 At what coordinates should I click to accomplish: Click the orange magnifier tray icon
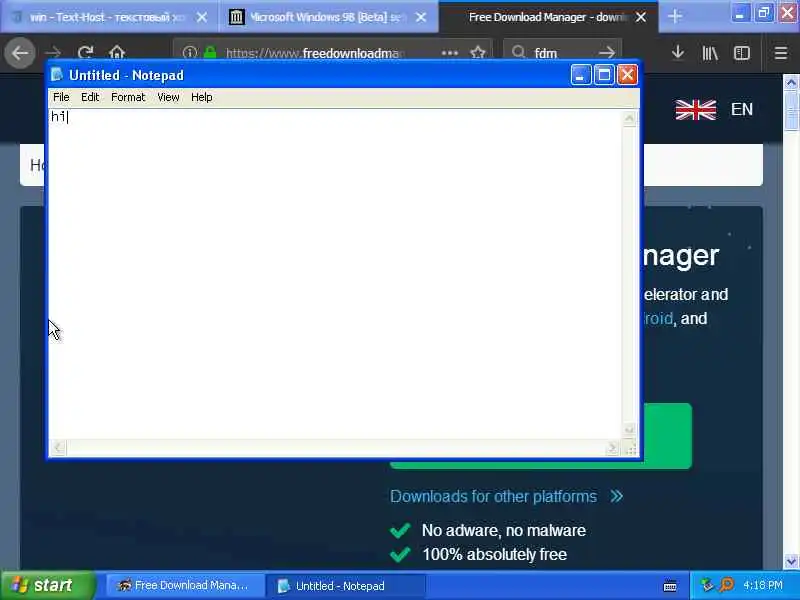point(726,585)
